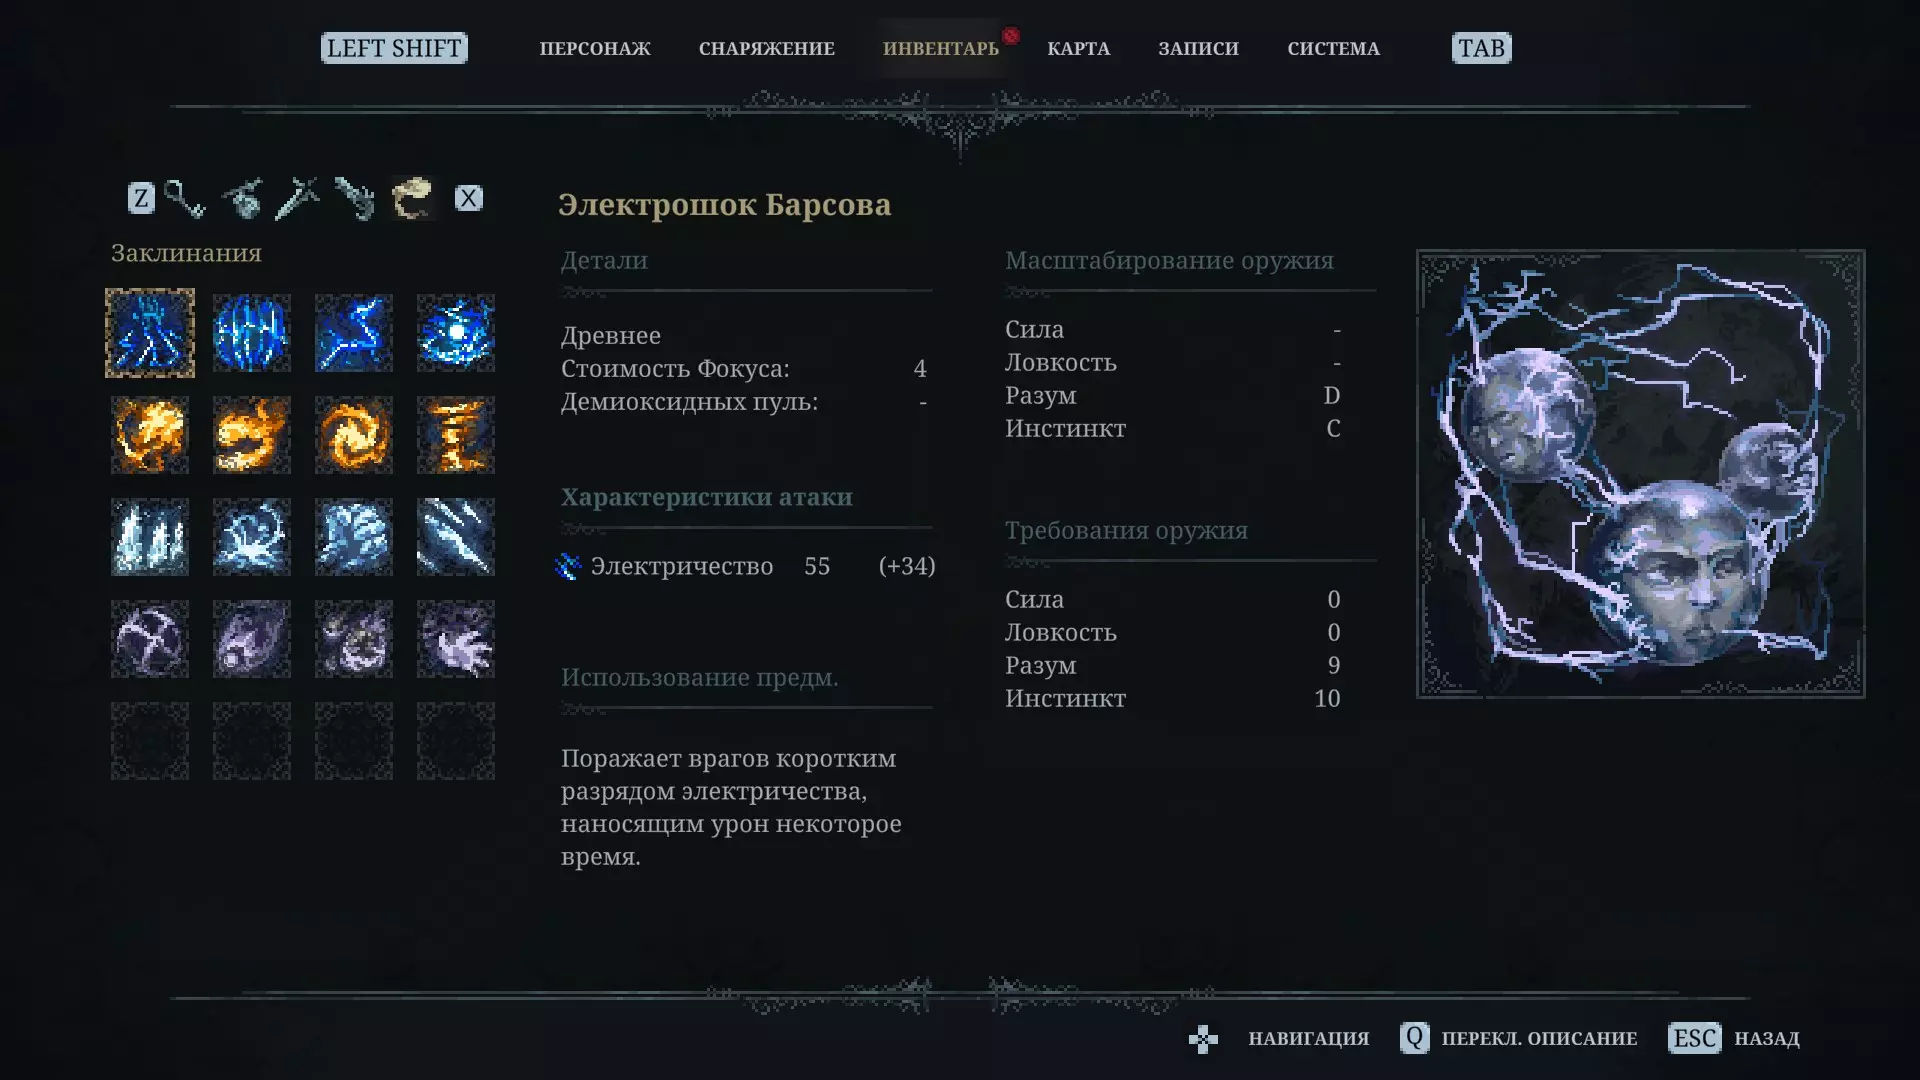
Task: Choose the selected Barsov electroshock spell icon
Action: pyautogui.click(x=150, y=333)
